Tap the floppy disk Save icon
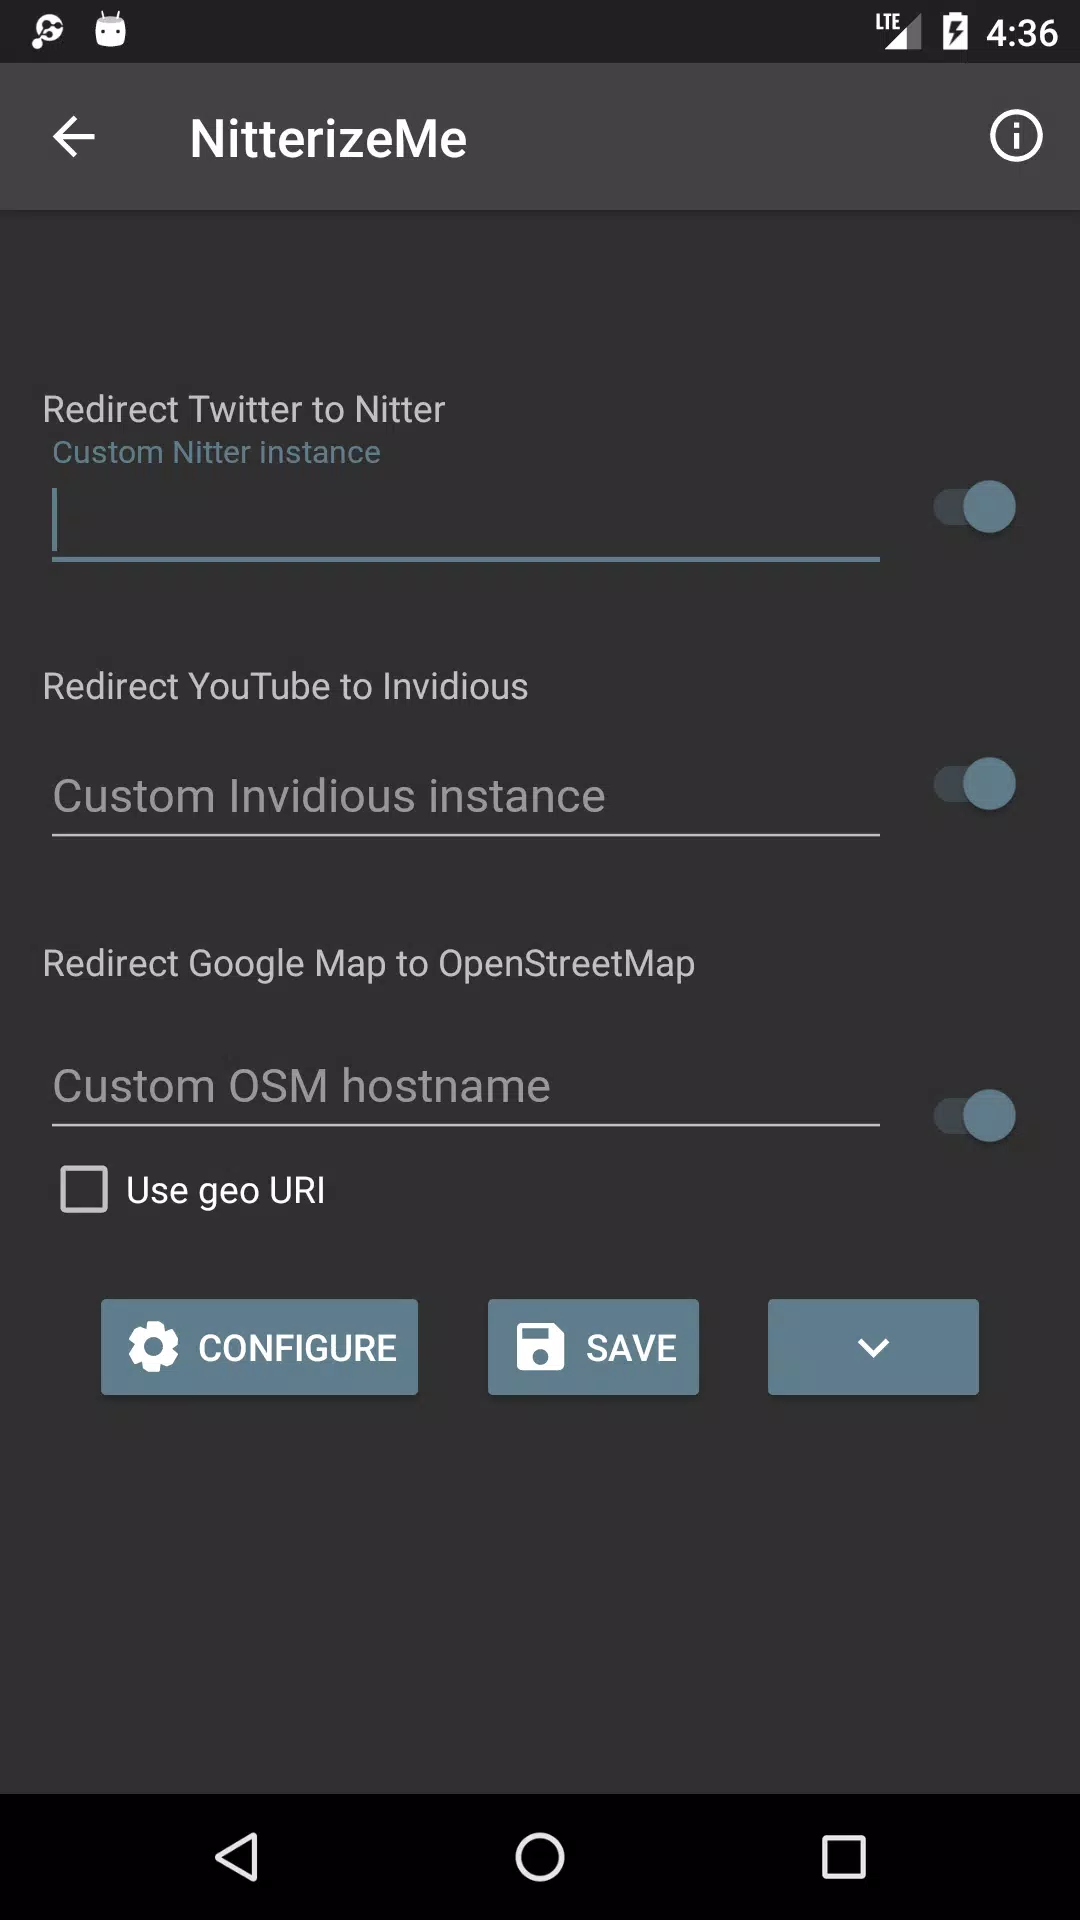This screenshot has height=1920, width=1080. tap(540, 1346)
